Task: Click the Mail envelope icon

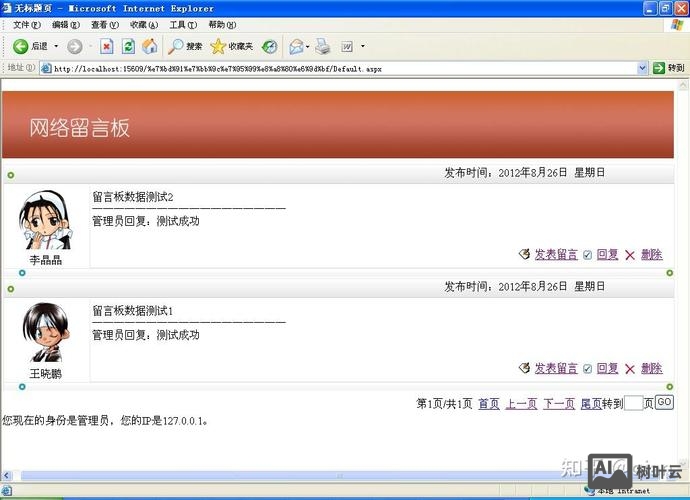Action: pos(296,46)
